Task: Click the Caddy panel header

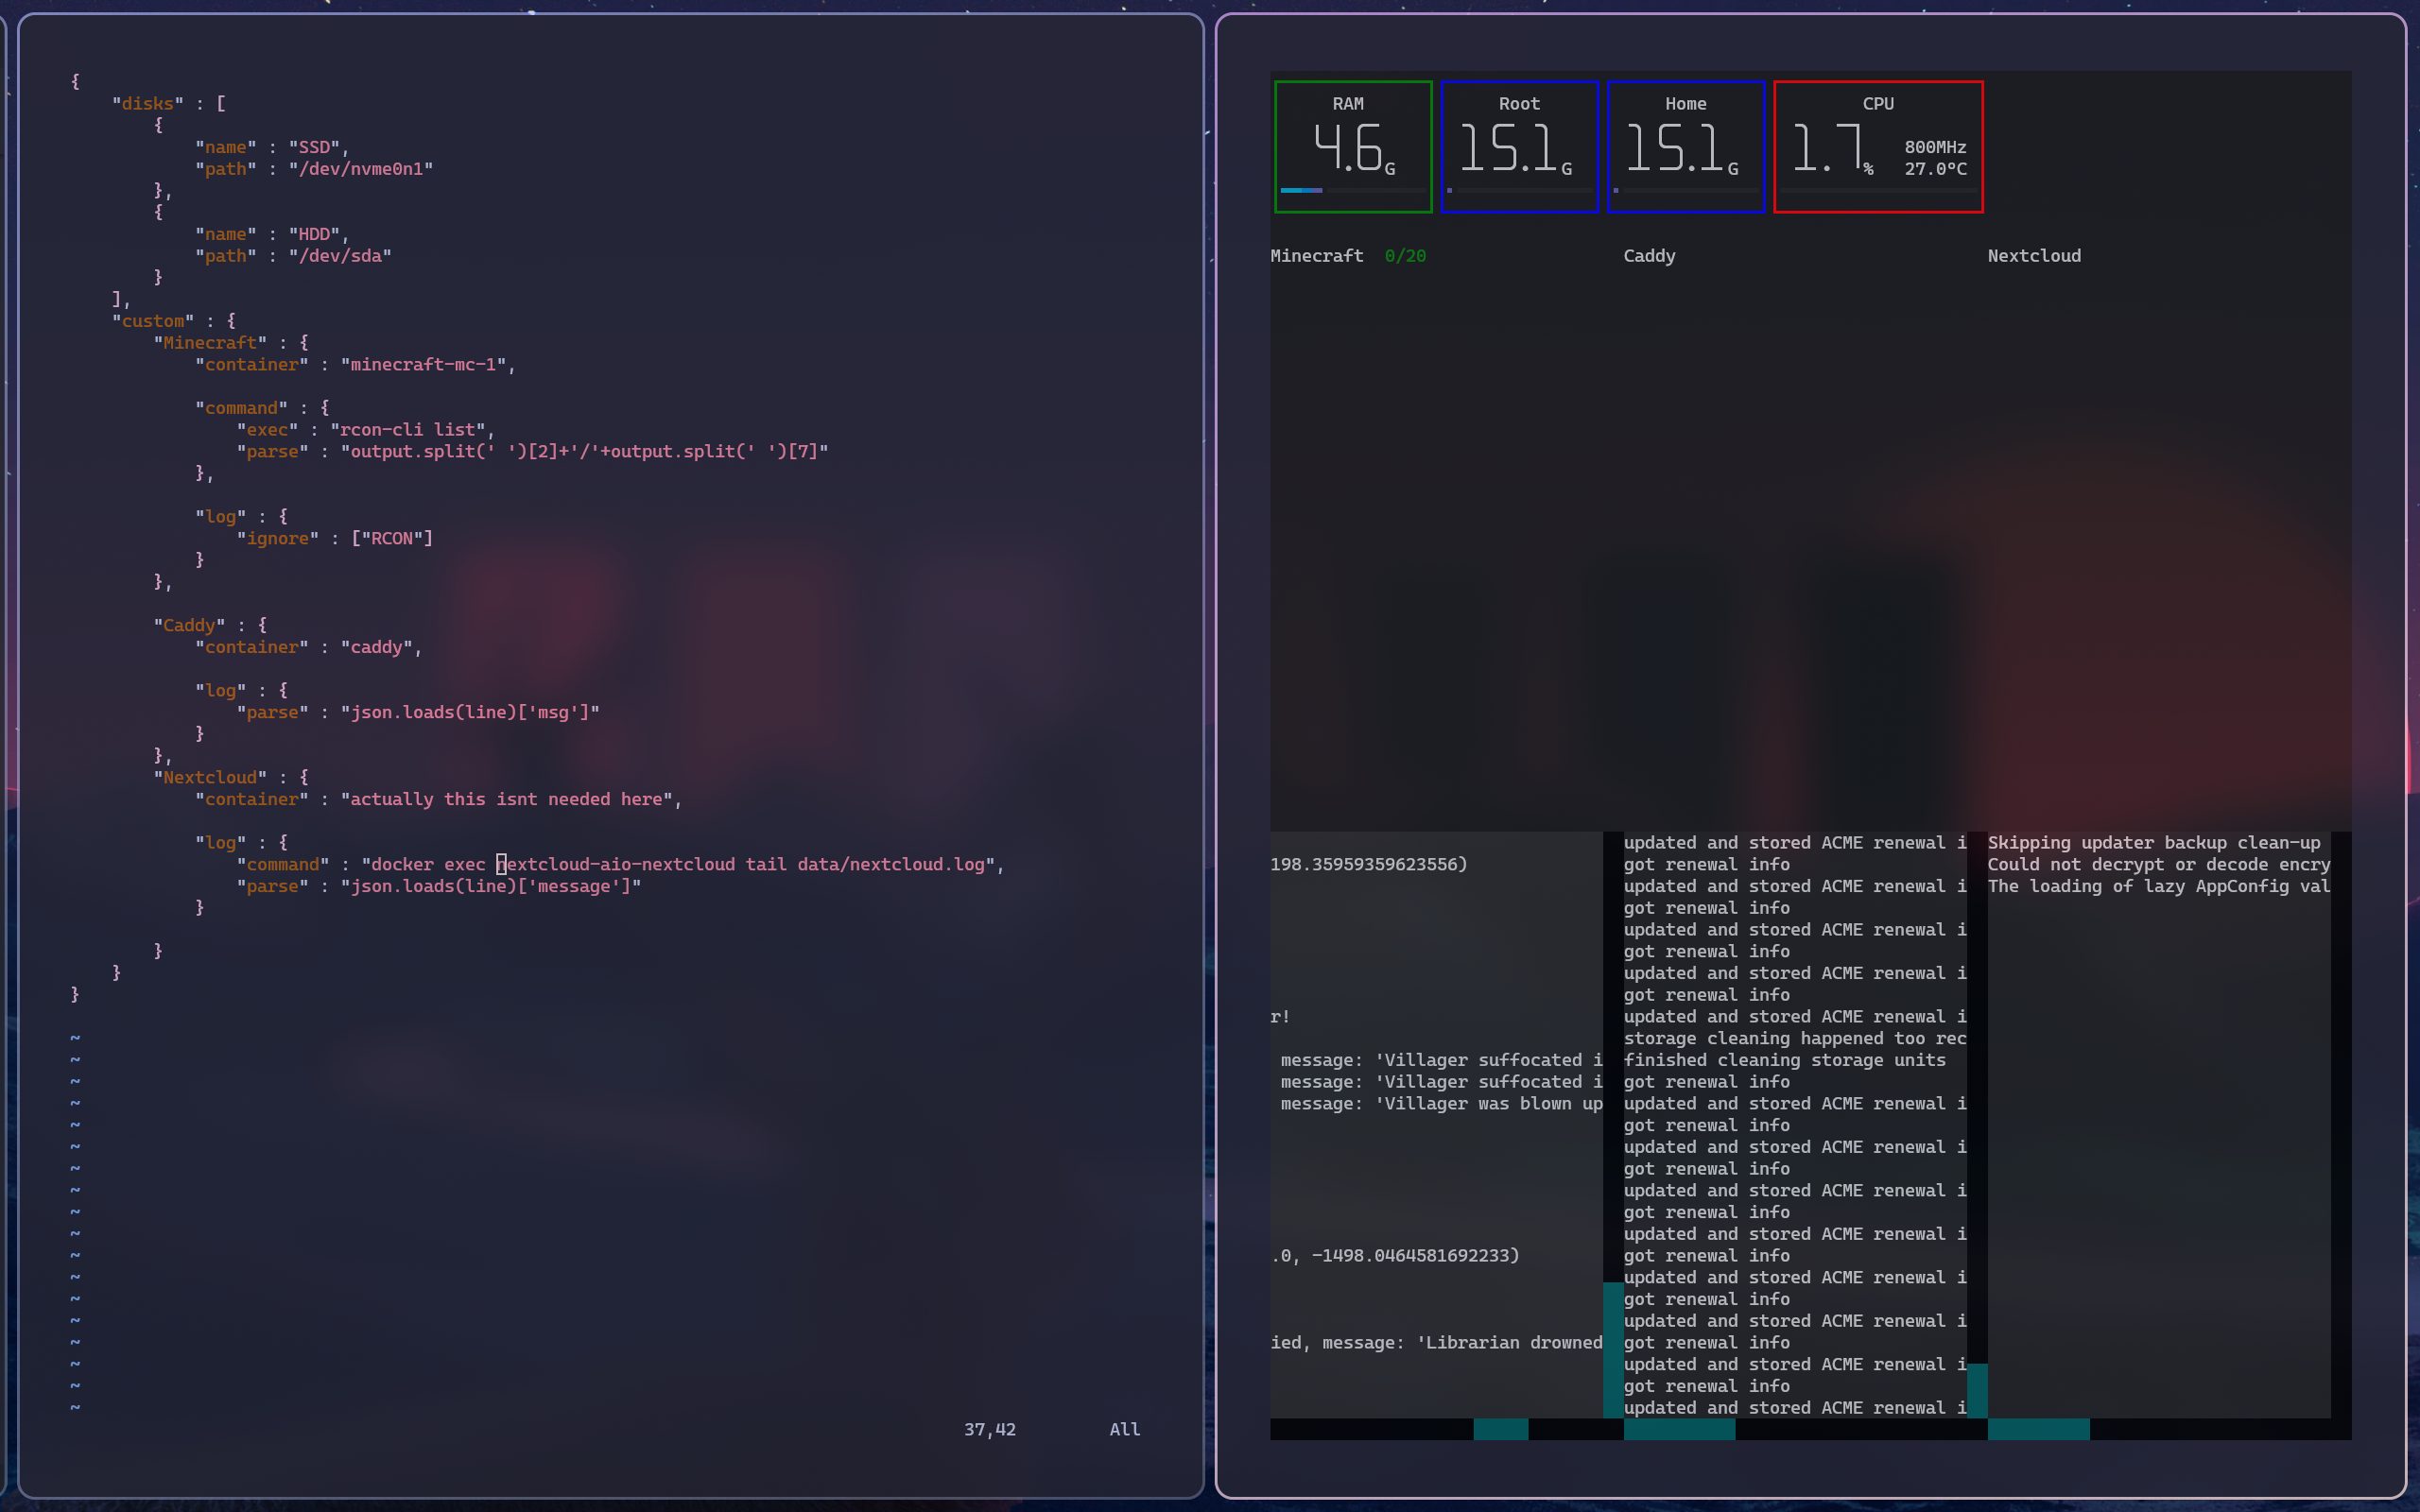Action: pos(1648,256)
